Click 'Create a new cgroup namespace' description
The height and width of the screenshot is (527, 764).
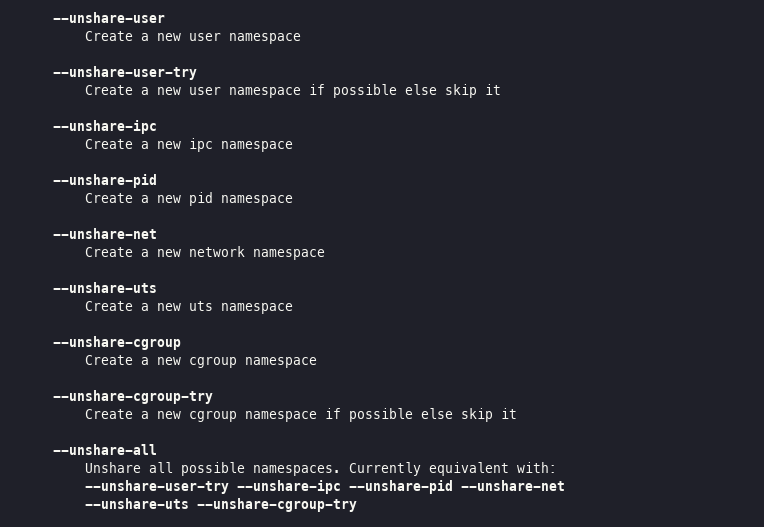coord(201,361)
